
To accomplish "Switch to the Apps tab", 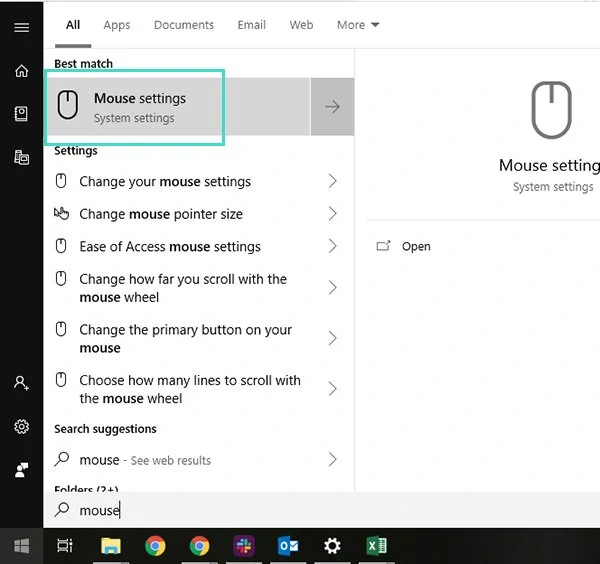I will 117,25.
